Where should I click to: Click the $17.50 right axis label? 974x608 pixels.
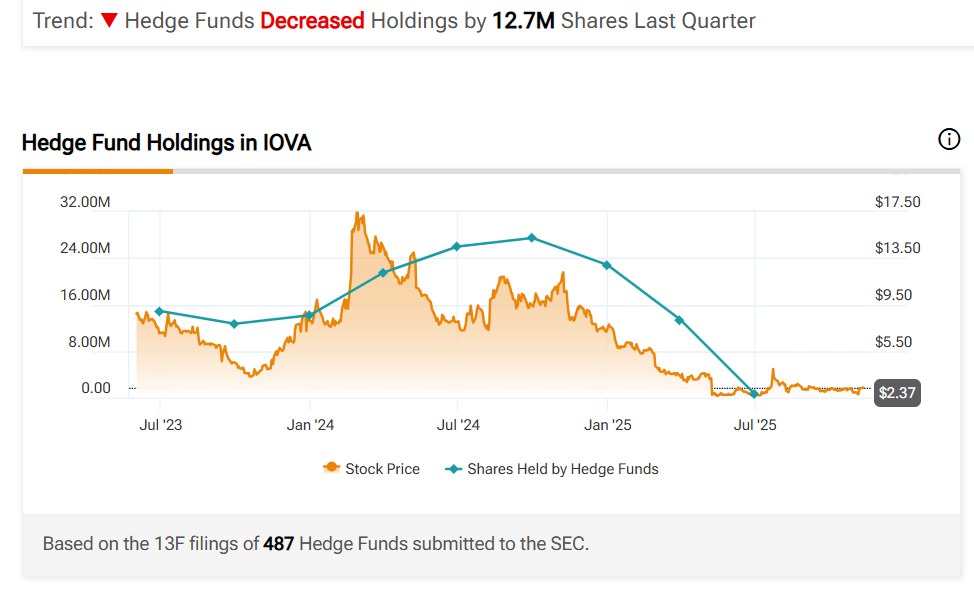click(x=897, y=202)
